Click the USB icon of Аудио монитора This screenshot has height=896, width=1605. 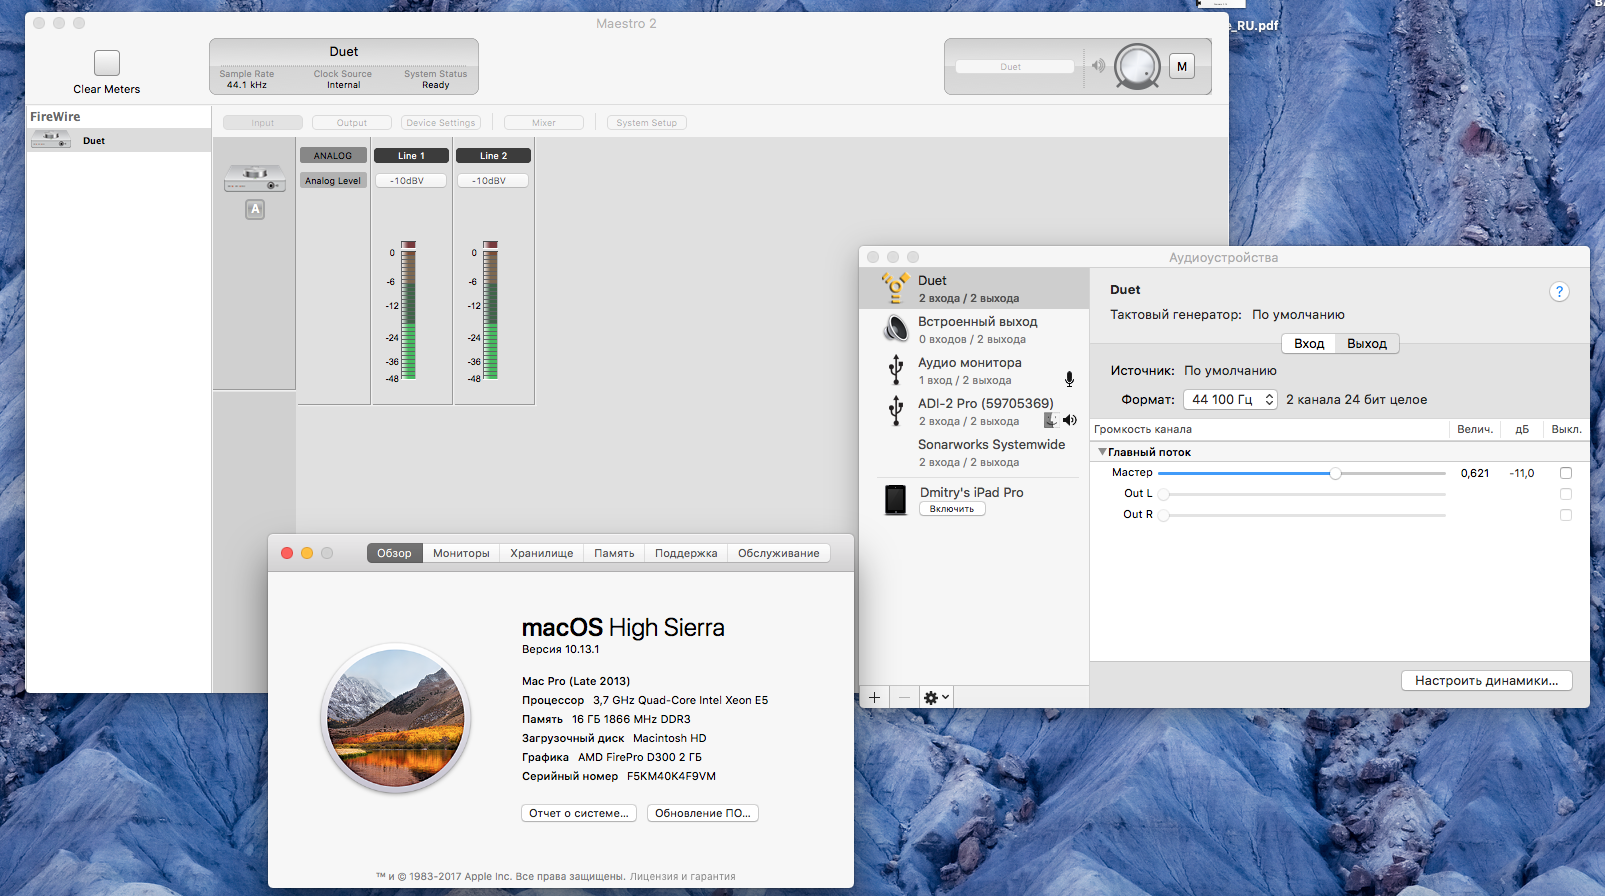click(x=896, y=370)
